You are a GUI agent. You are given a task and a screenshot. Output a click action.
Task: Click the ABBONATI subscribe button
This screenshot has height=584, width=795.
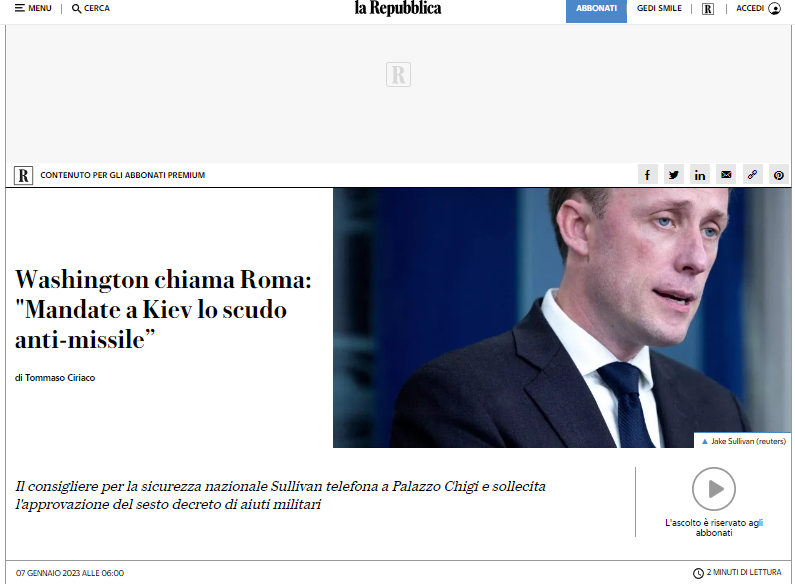coord(596,11)
